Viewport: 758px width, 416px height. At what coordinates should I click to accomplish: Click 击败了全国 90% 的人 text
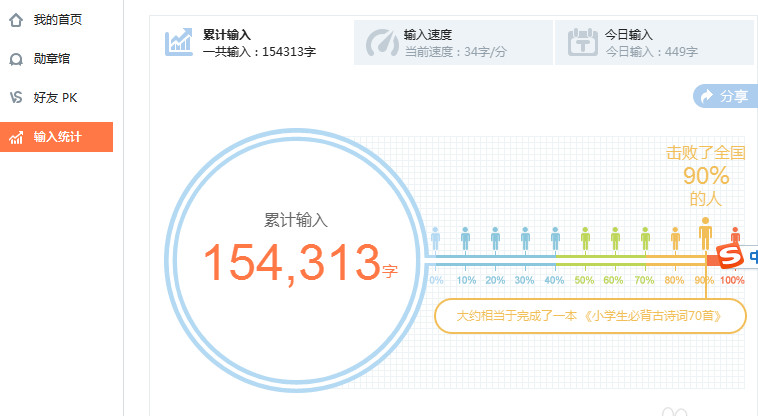coord(705,176)
